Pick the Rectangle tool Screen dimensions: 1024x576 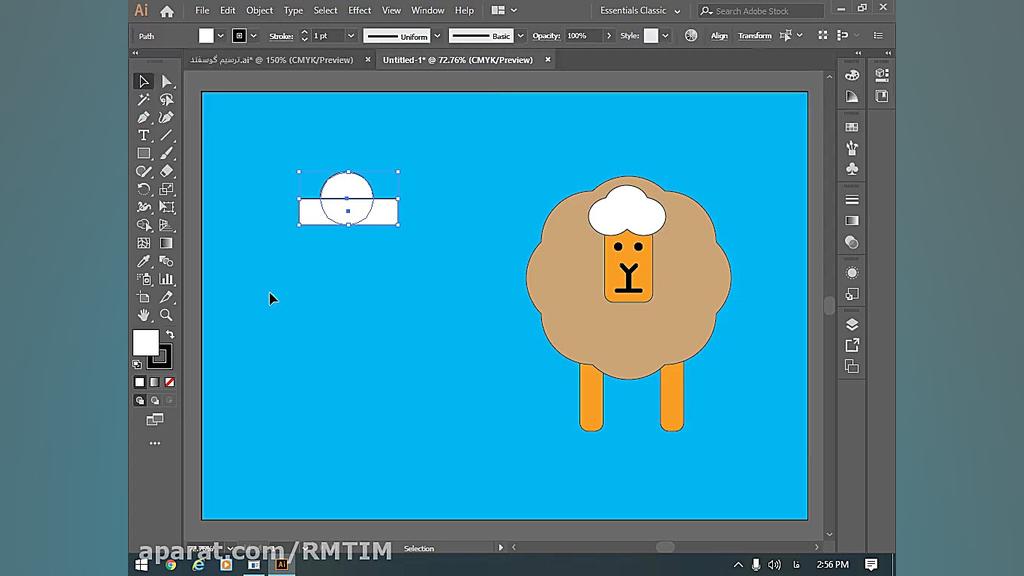[x=144, y=154]
